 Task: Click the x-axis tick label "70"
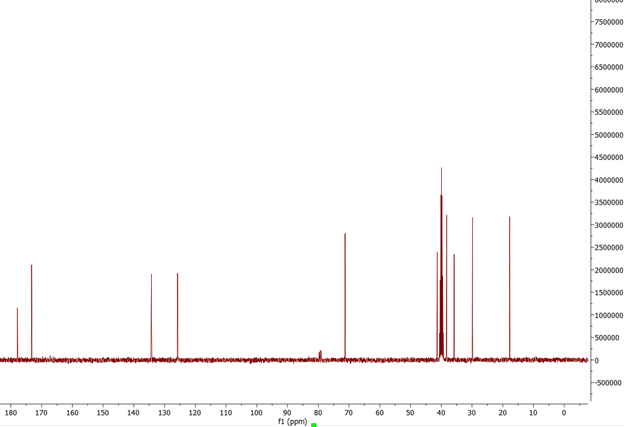point(349,413)
